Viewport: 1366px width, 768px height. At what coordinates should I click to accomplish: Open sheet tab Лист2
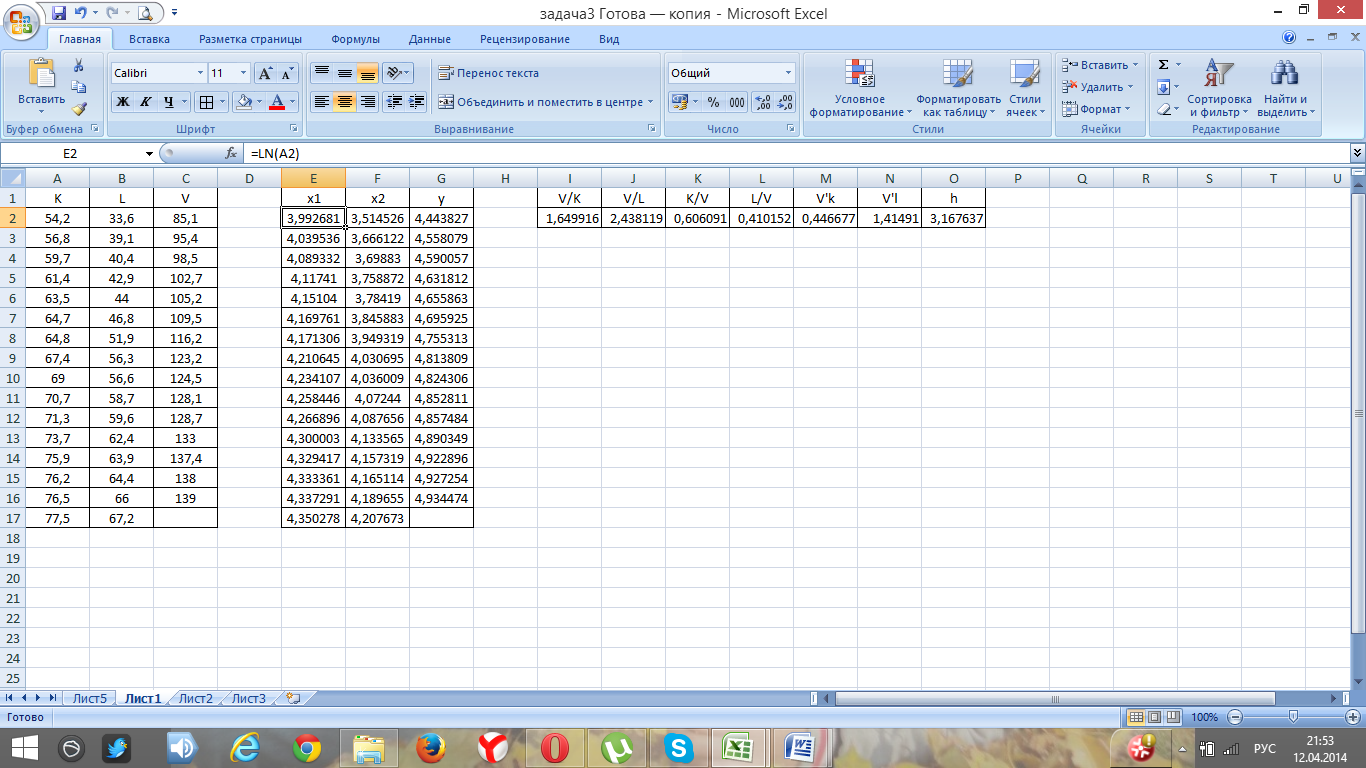click(195, 698)
